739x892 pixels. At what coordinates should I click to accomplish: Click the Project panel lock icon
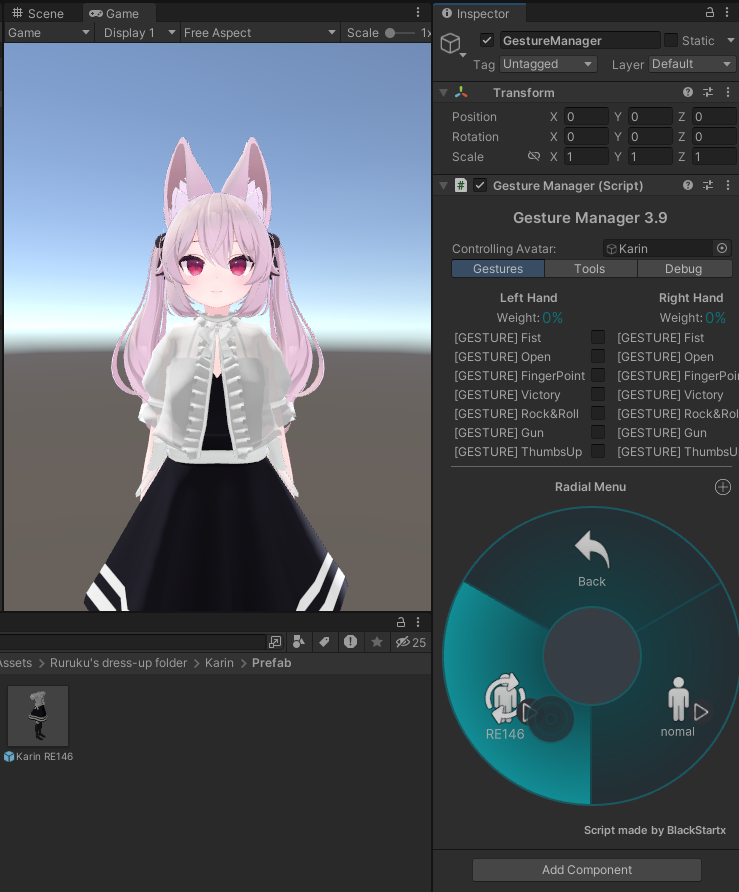click(x=401, y=622)
